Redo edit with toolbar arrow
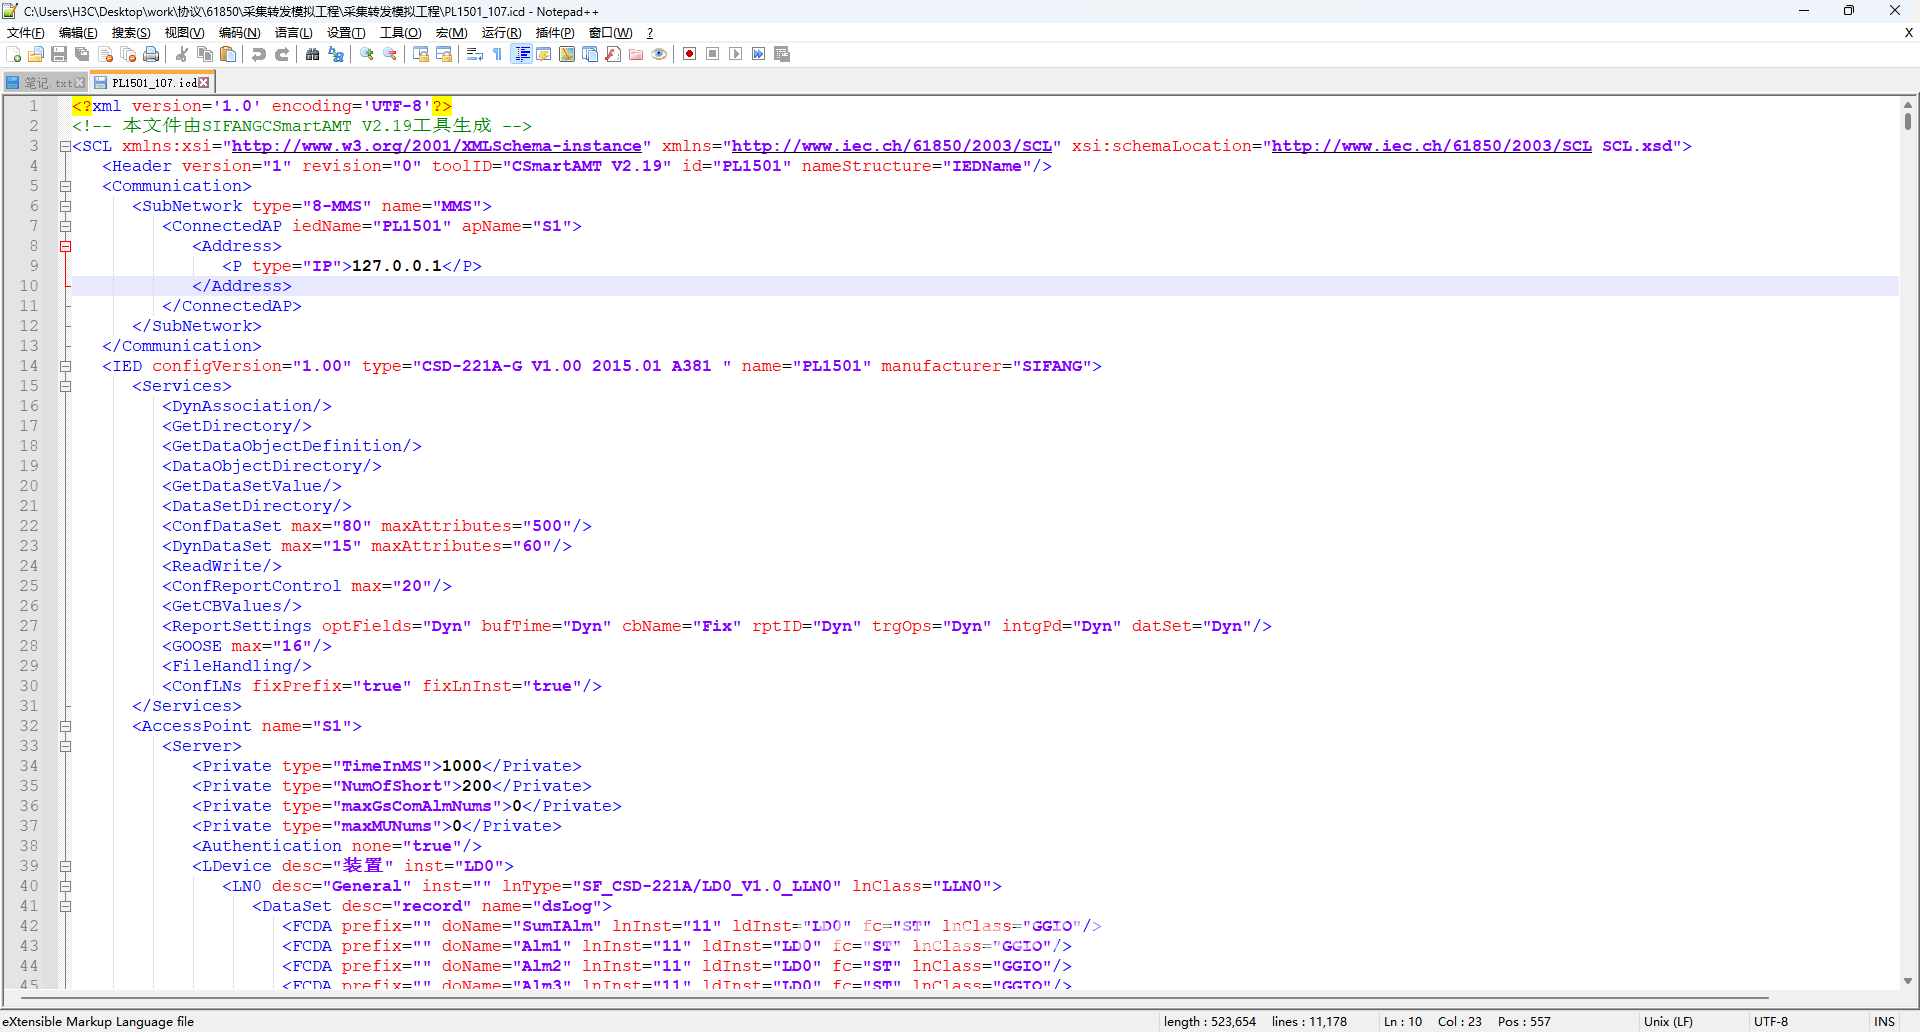1920x1032 pixels. 282,54
